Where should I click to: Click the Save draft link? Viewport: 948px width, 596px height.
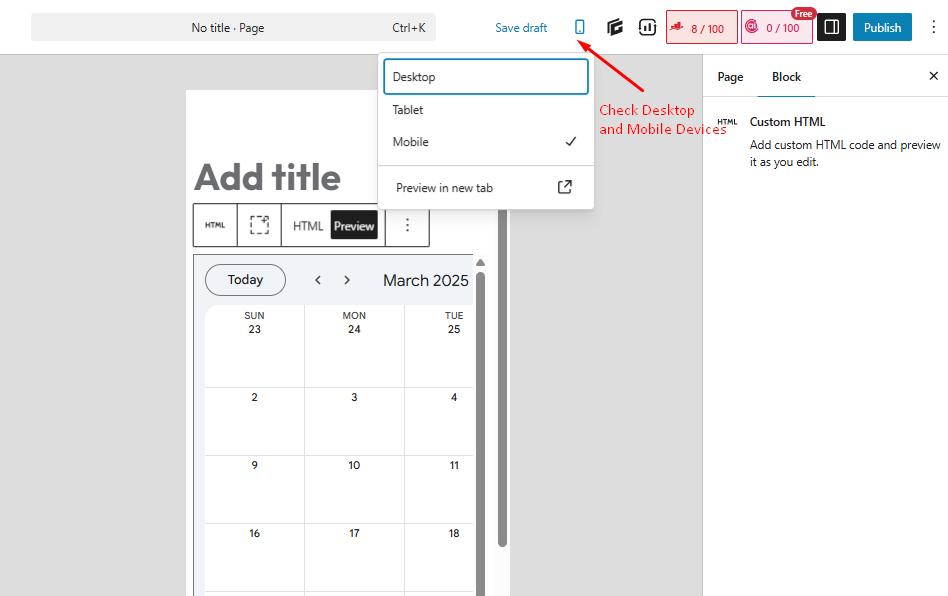coord(521,28)
